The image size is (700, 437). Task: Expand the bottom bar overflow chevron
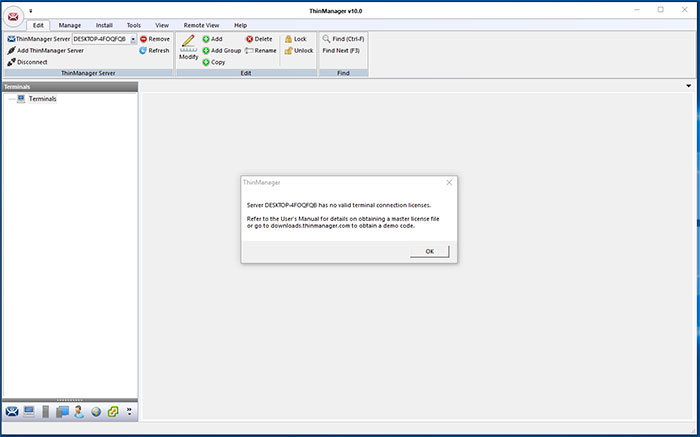[x=129, y=412]
